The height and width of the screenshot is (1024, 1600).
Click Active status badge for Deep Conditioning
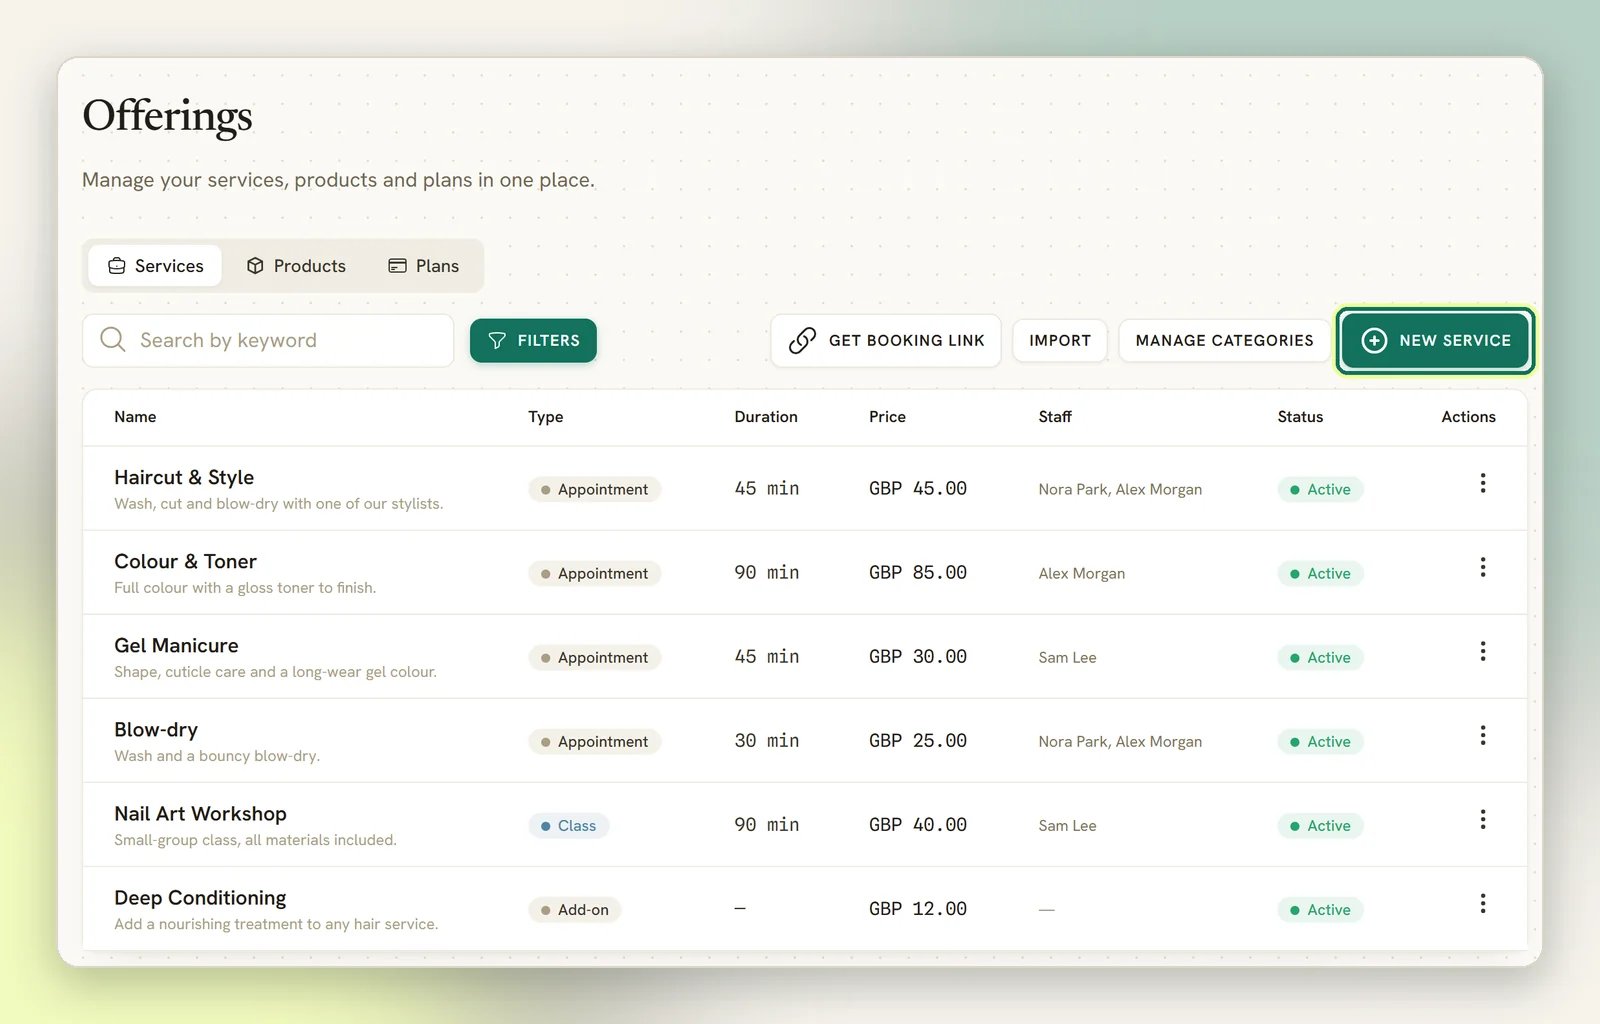pos(1320,910)
